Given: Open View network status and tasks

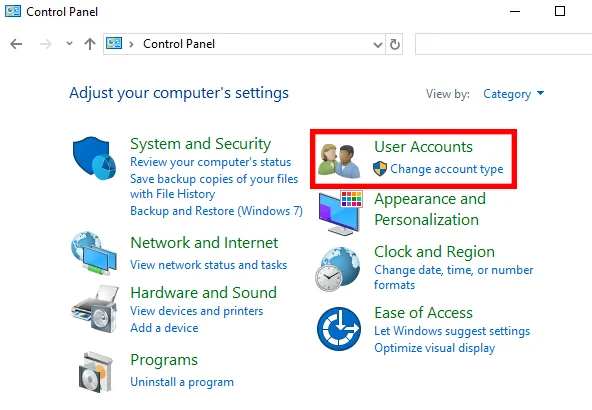Looking at the screenshot, I should (208, 265).
